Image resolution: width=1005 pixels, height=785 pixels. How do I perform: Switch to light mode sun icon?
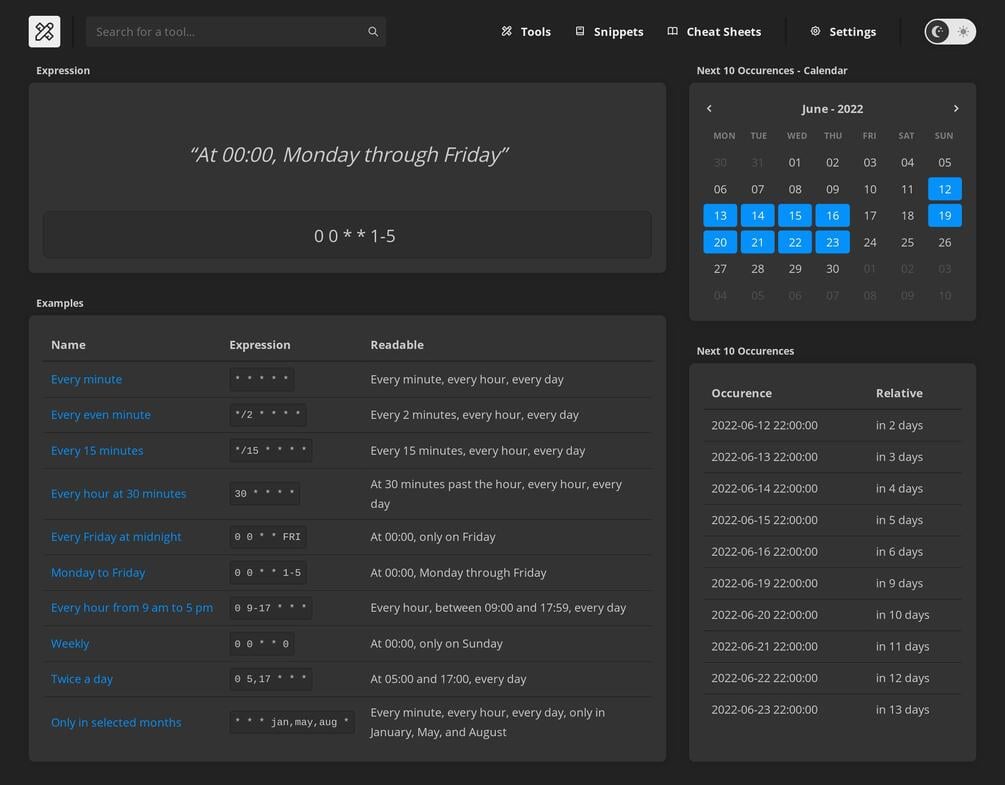coord(963,32)
